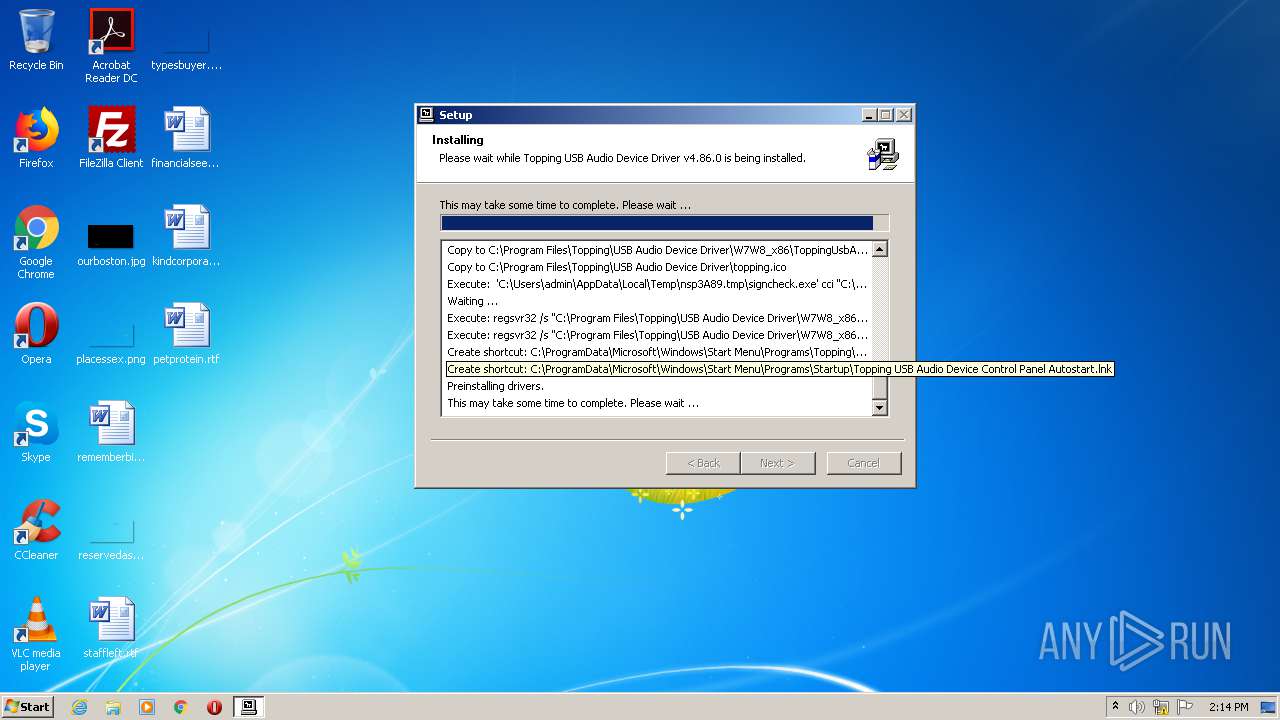Open Chrome from the taskbar
Screen dimensions: 1280x720
(x=181, y=707)
